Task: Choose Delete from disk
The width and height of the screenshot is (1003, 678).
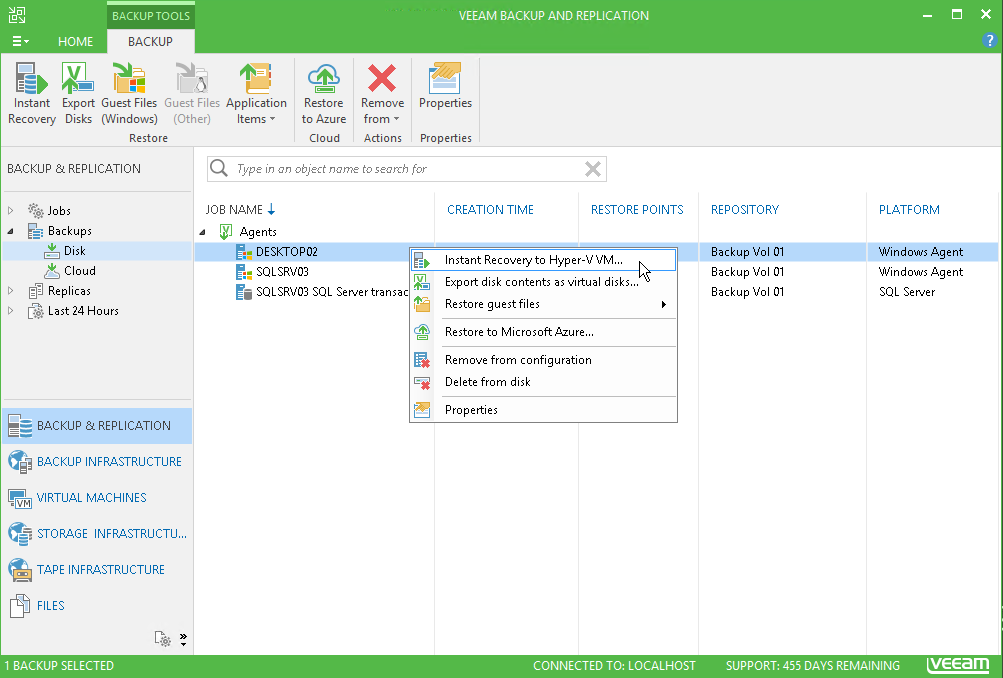Action: click(543, 382)
